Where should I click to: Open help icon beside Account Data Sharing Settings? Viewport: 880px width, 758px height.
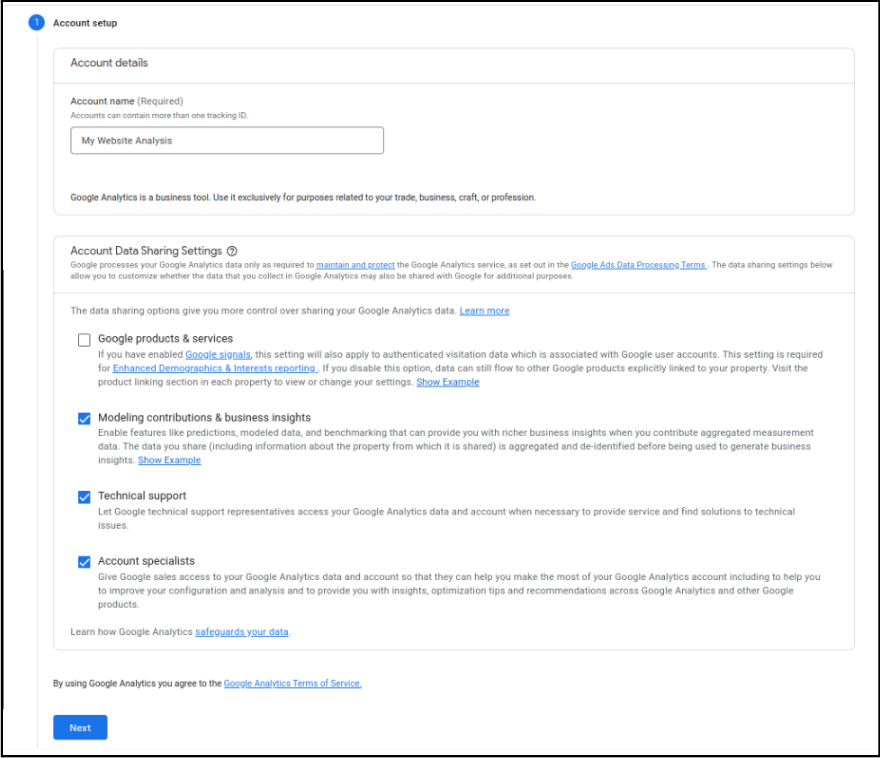[x=232, y=251]
